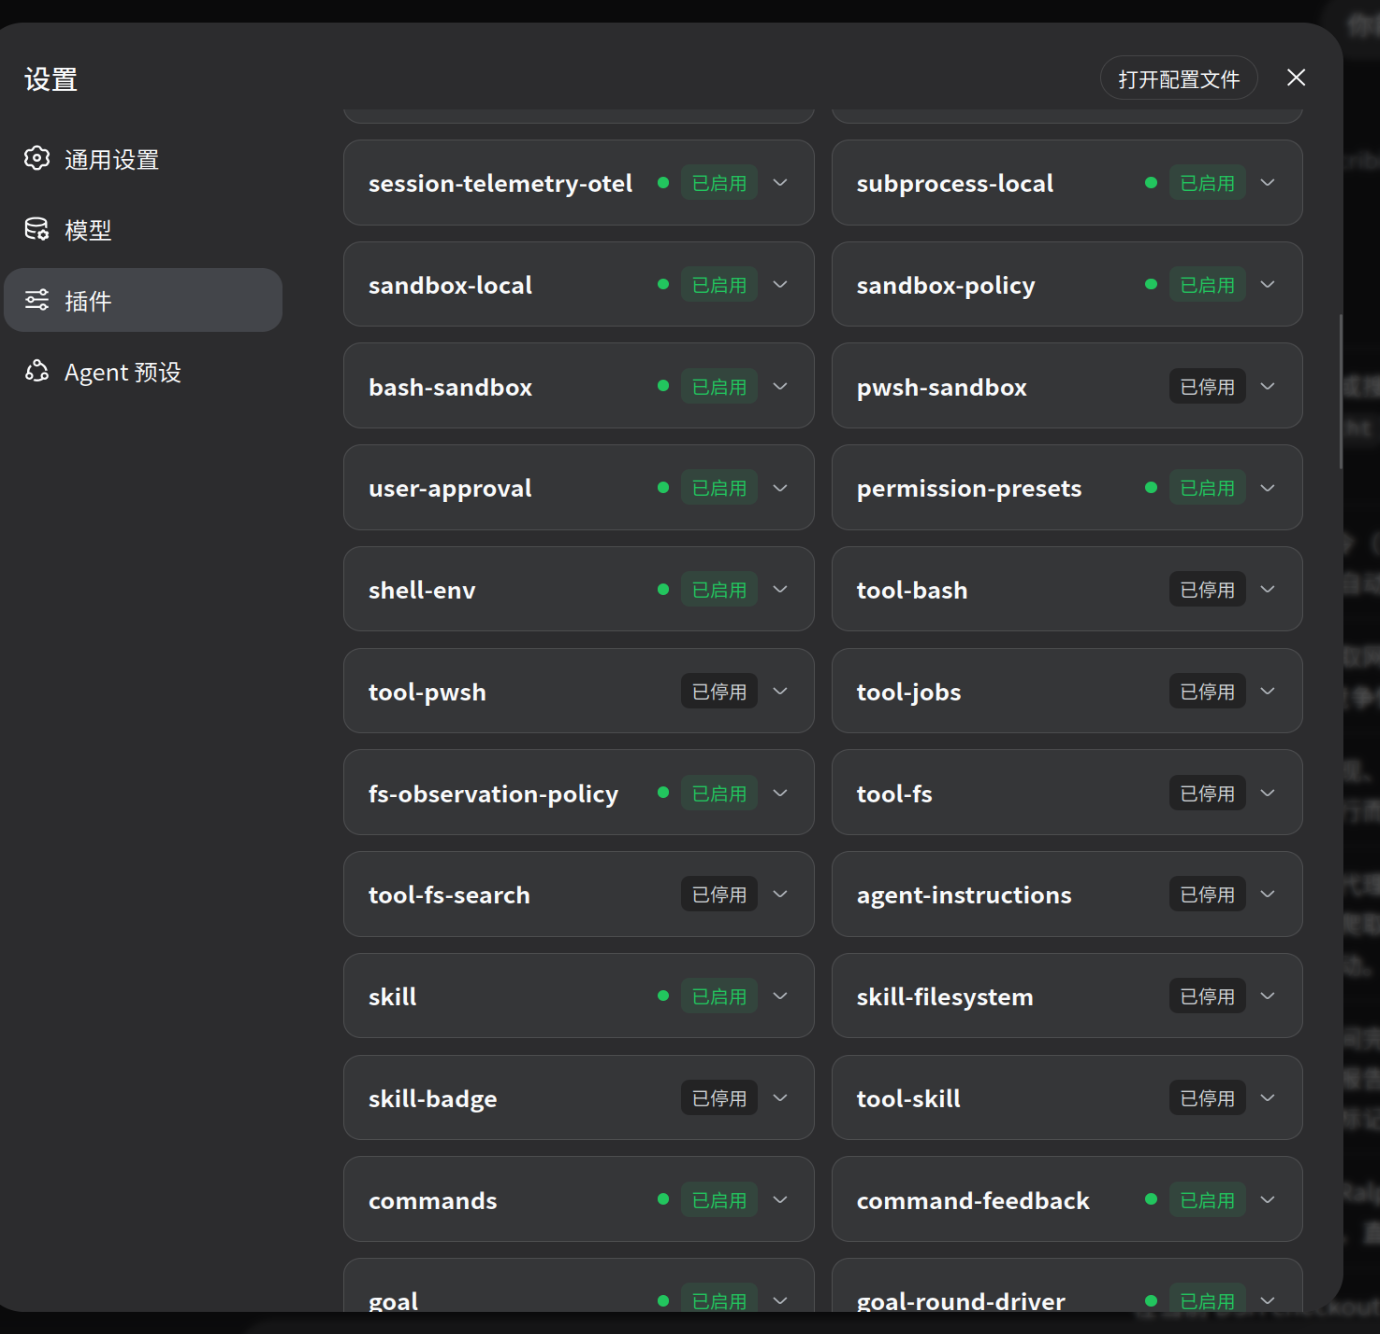Toggle 已停用 badge for tool-fs-search

pyautogui.click(x=719, y=895)
